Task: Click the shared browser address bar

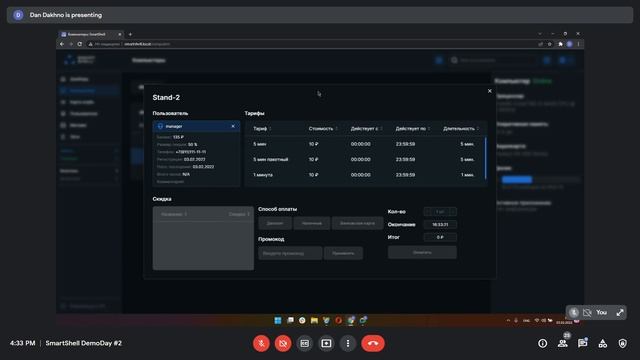Action: (310, 44)
